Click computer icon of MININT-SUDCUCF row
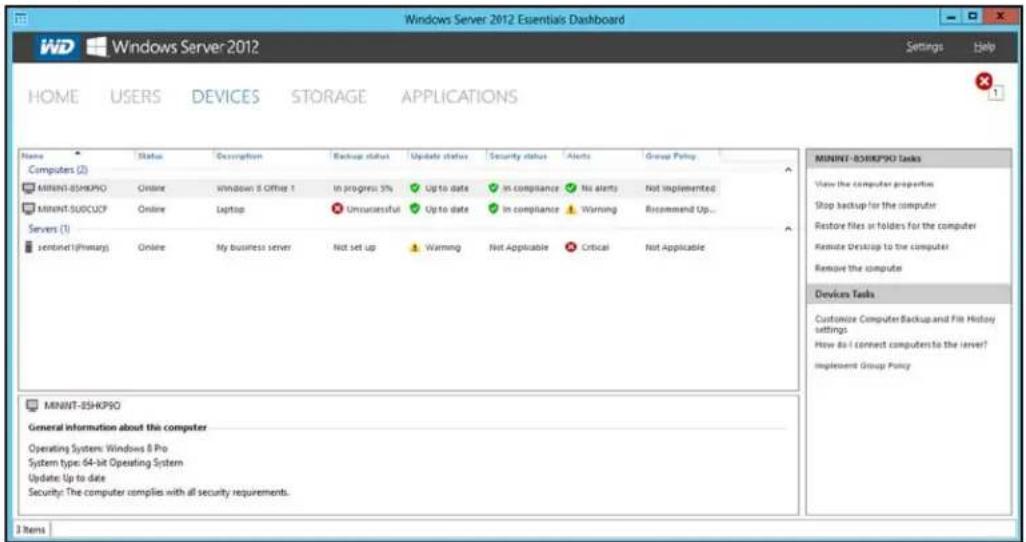The height and width of the screenshot is (542, 1026). click(28, 209)
